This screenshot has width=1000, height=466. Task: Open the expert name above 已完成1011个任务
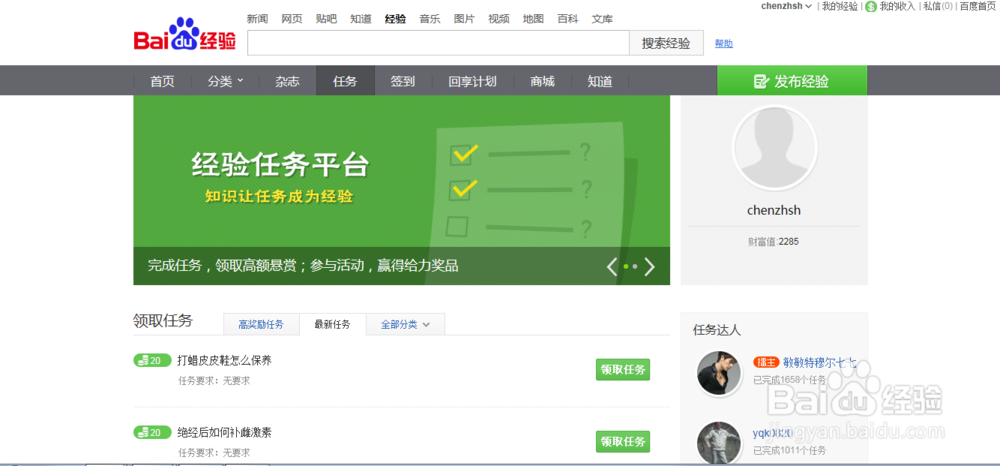pos(772,433)
